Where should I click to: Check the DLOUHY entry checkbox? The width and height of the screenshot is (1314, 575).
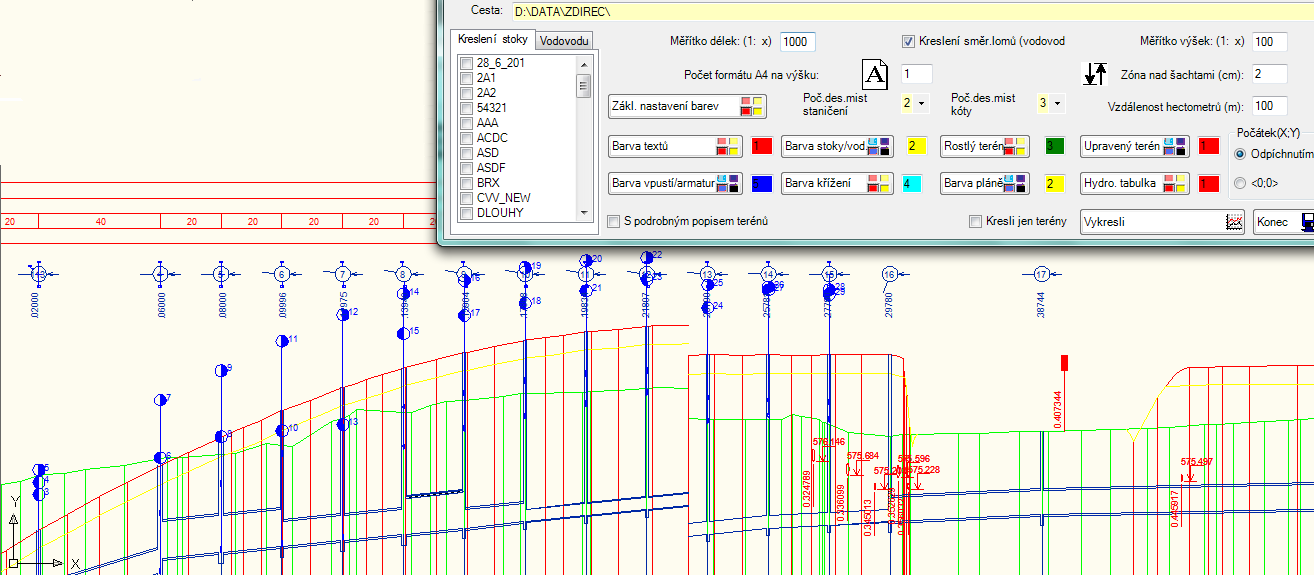point(466,213)
